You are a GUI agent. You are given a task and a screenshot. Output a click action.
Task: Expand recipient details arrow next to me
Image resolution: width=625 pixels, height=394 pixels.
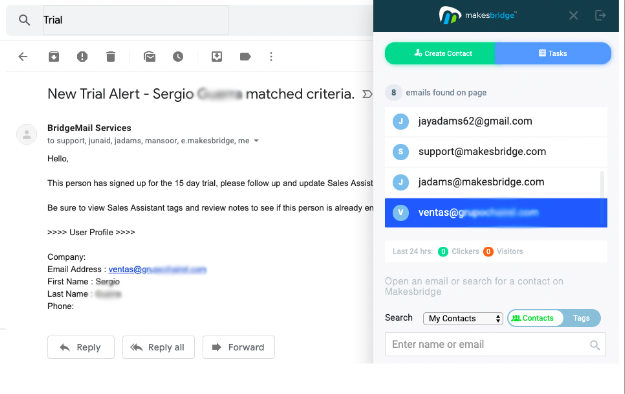(256, 140)
